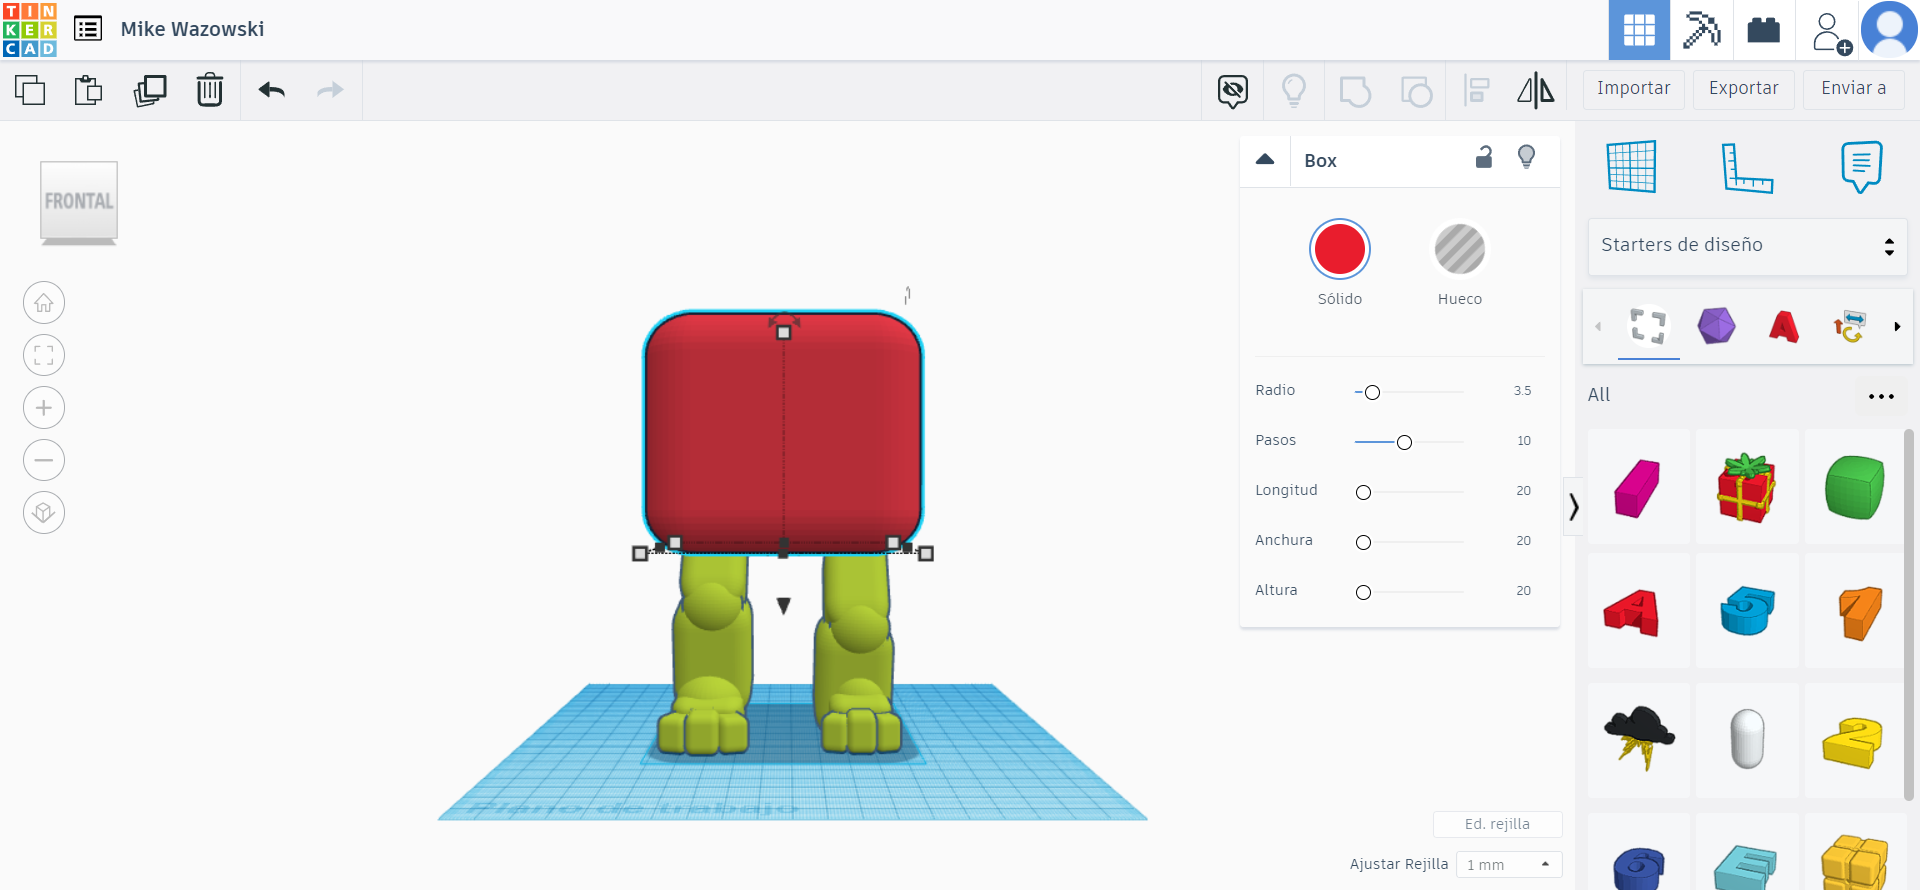Click the Radio value 3.5 field
1920x890 pixels.
(x=1522, y=391)
